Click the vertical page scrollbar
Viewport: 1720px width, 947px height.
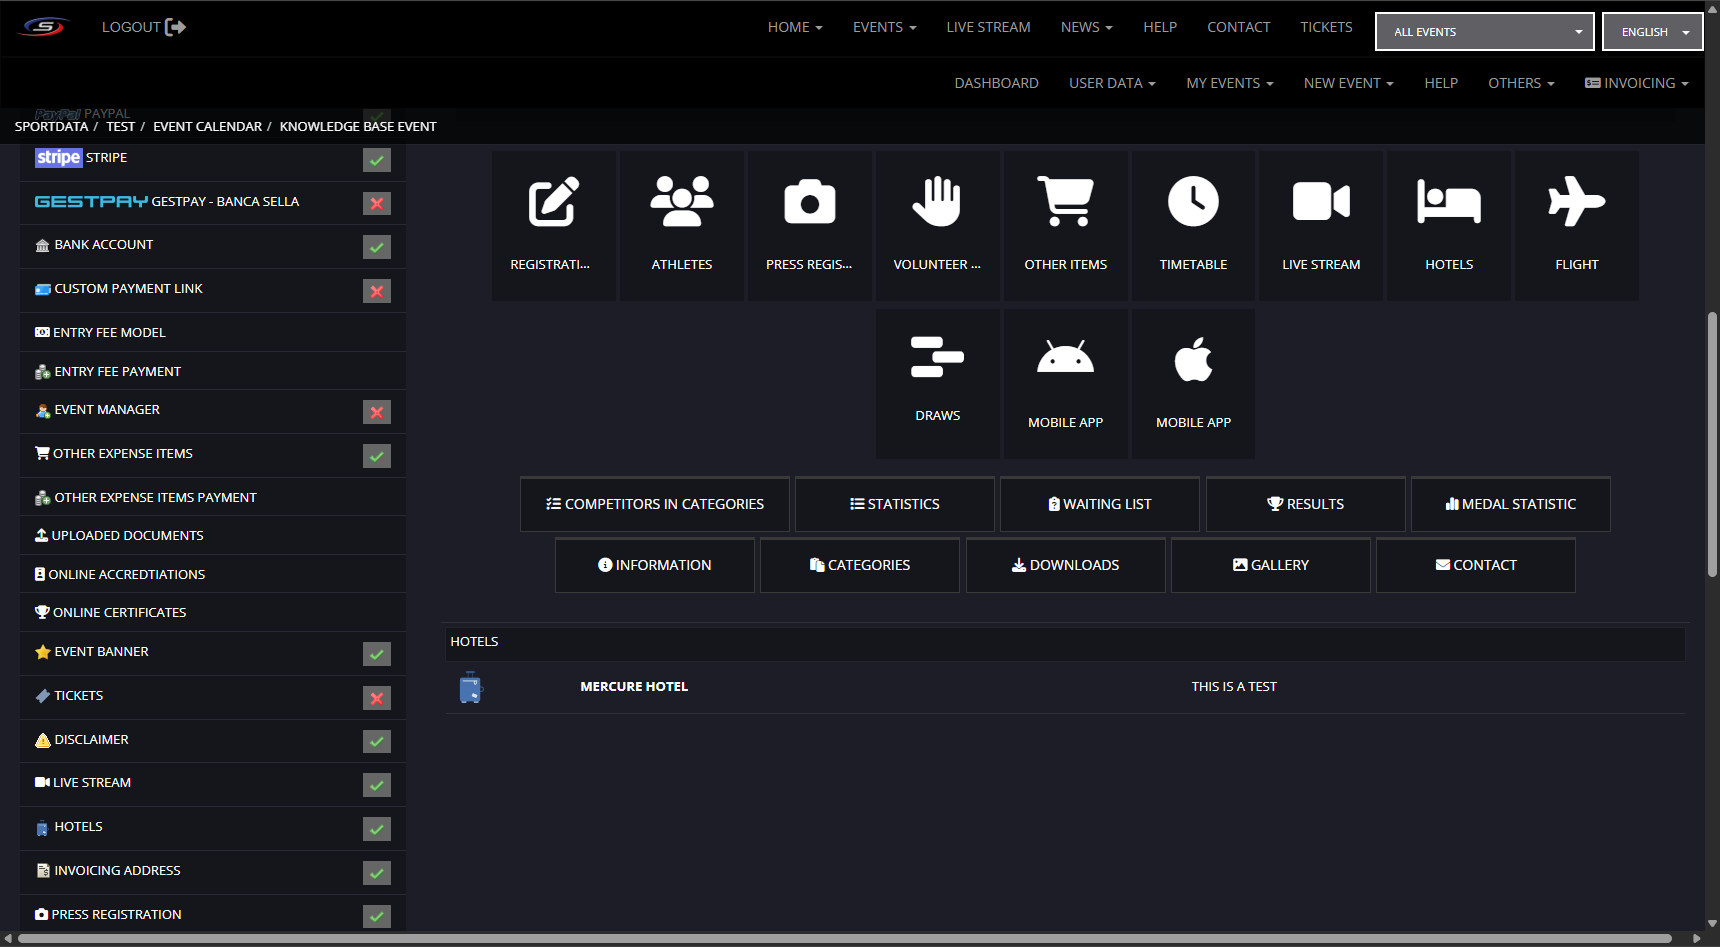click(1712, 444)
